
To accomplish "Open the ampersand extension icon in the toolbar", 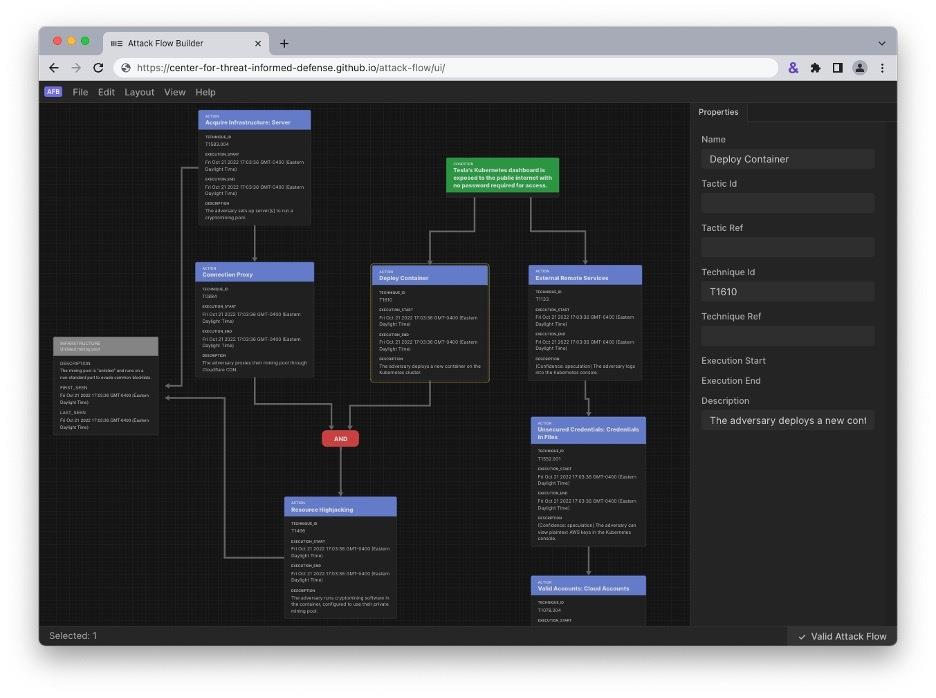I will pyautogui.click(x=793, y=68).
